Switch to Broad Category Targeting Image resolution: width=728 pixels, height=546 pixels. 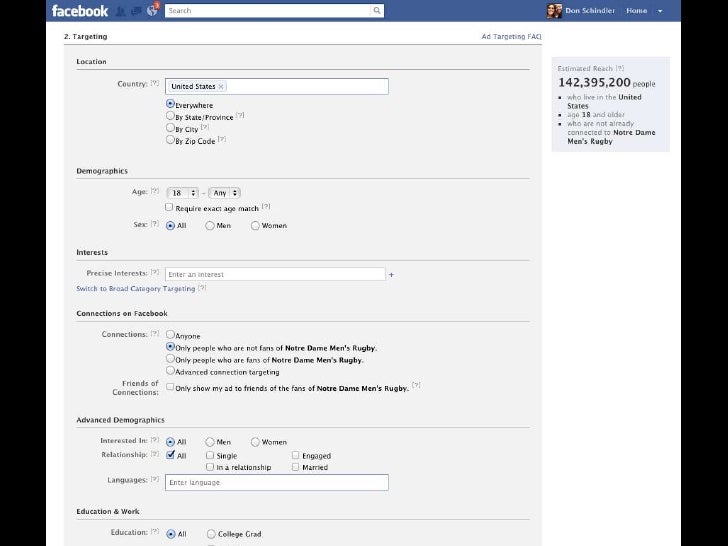click(x=136, y=288)
